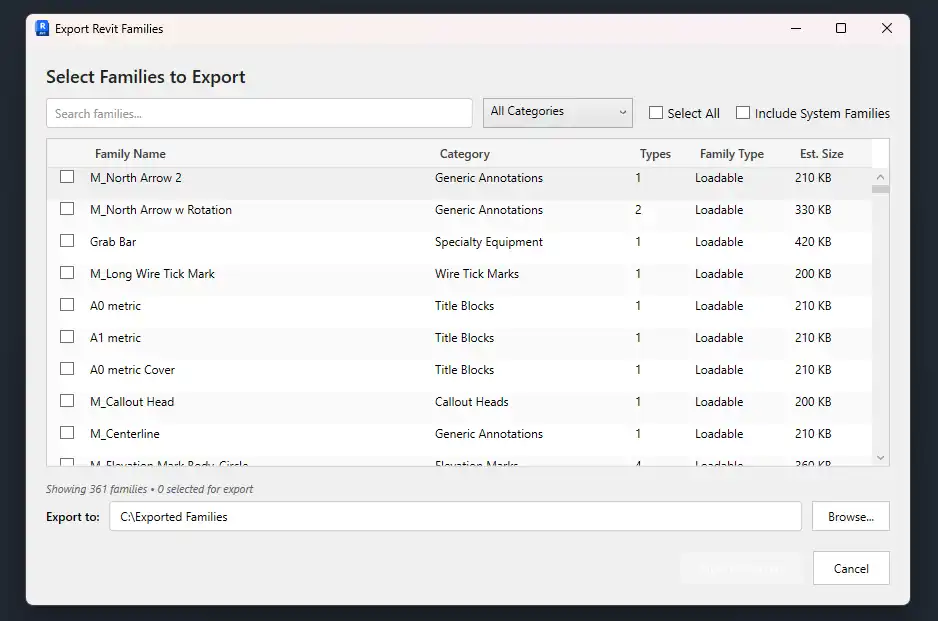Click the Revit app icon in title bar
The height and width of the screenshot is (621, 938).
42,29
